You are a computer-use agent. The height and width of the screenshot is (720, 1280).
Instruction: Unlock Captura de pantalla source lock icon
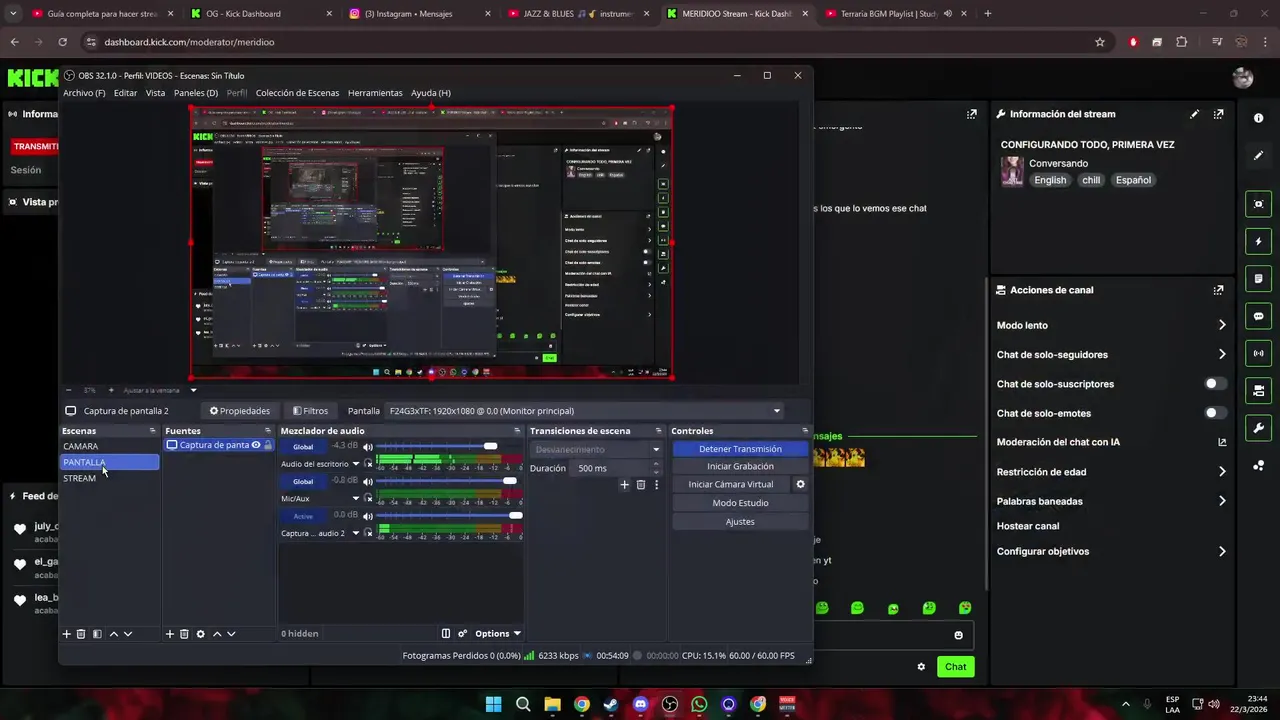(x=268, y=445)
